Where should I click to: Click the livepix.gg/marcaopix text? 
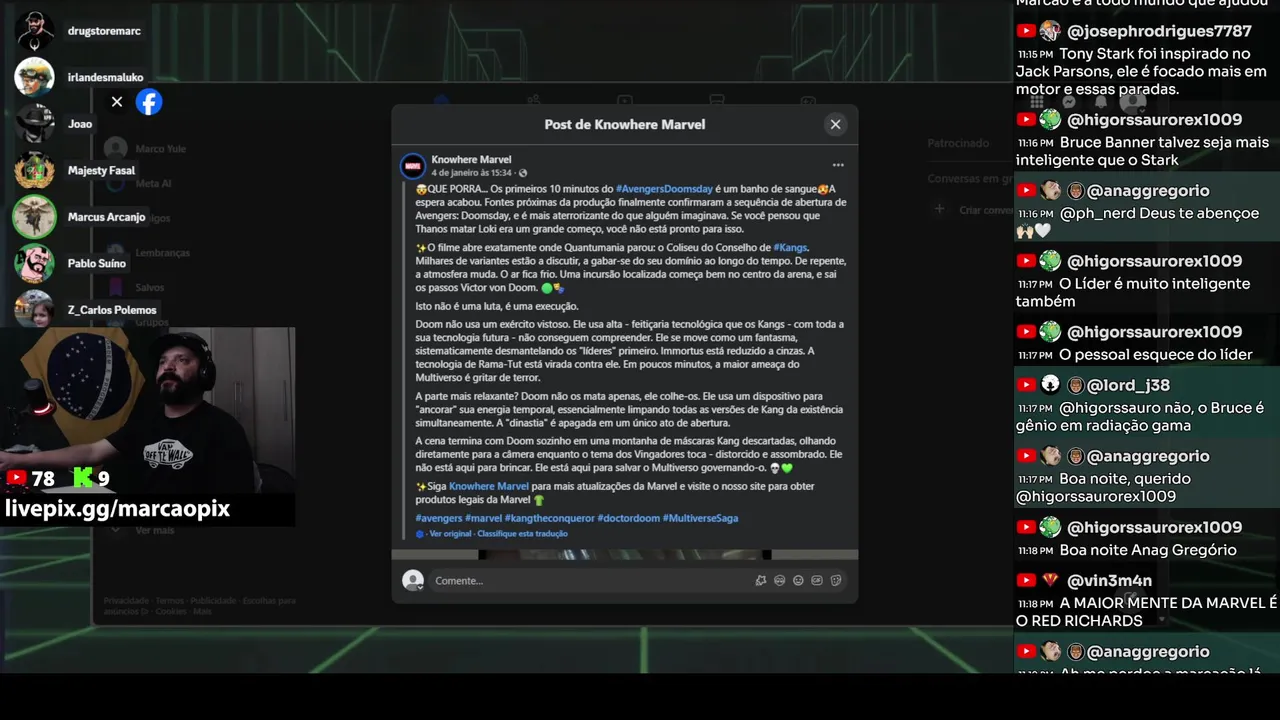pos(118,508)
